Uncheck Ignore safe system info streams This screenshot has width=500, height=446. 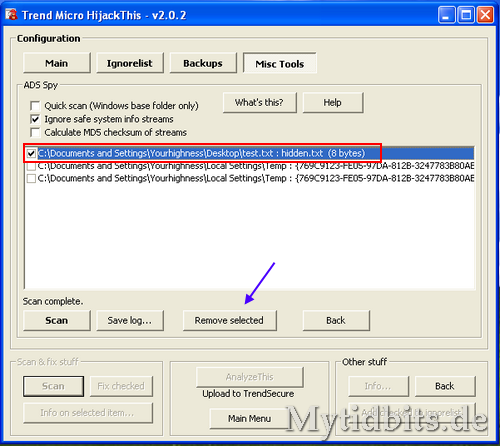(x=35, y=119)
